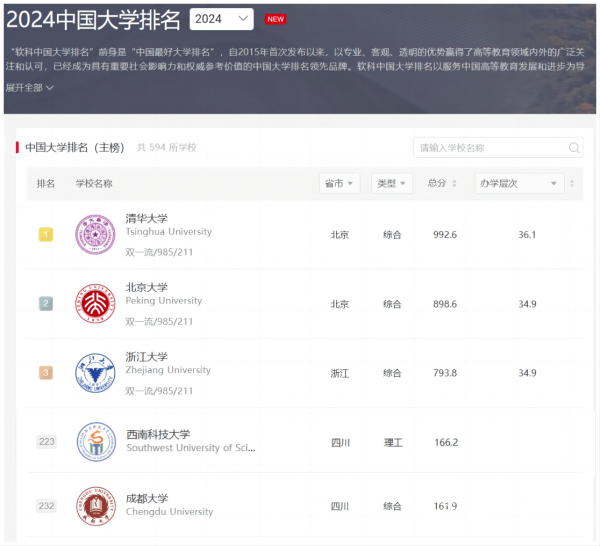Open the 2024 year dropdown
Viewport: 600px width, 546px height.
[x=221, y=19]
